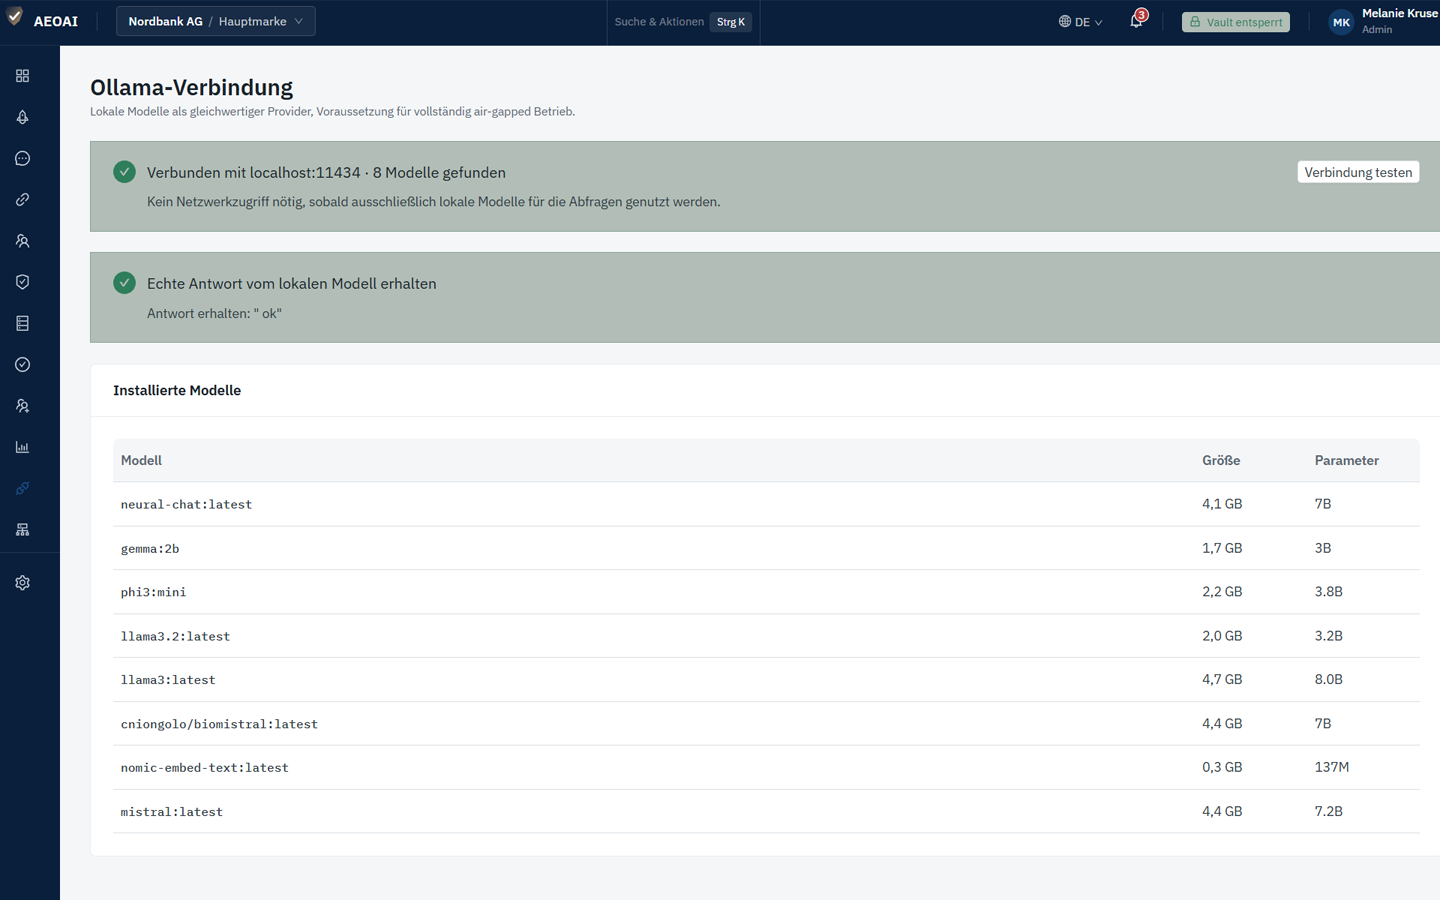Open the server list icon in sidebar
This screenshot has height=900, width=1440.
[x=22, y=323]
